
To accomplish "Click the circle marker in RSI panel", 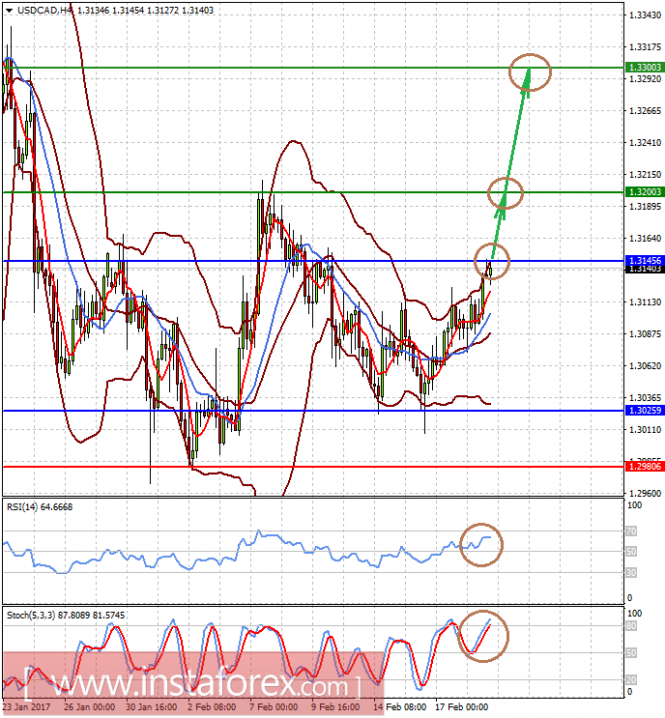I will click(x=481, y=544).
